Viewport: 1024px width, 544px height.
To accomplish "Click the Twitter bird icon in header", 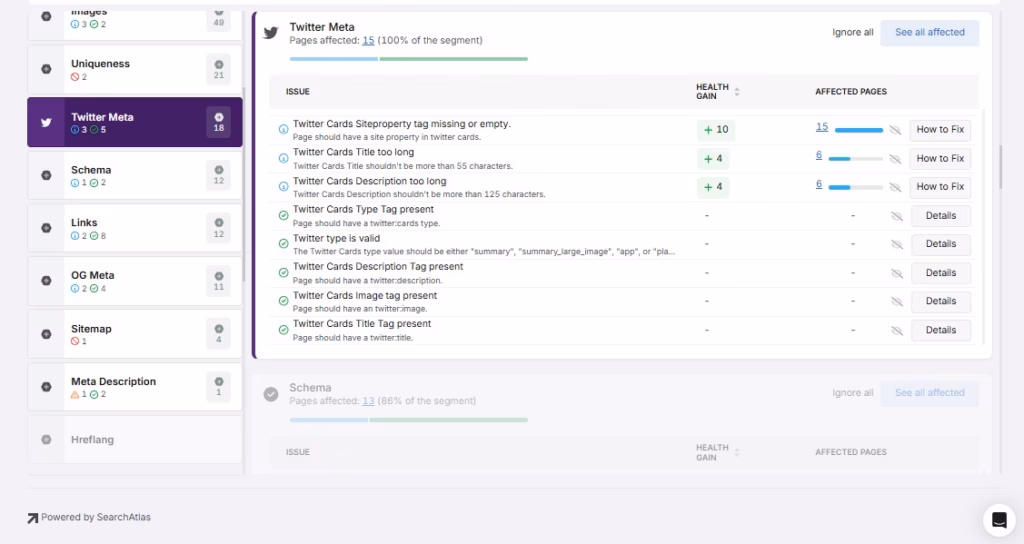I will pos(270,33).
